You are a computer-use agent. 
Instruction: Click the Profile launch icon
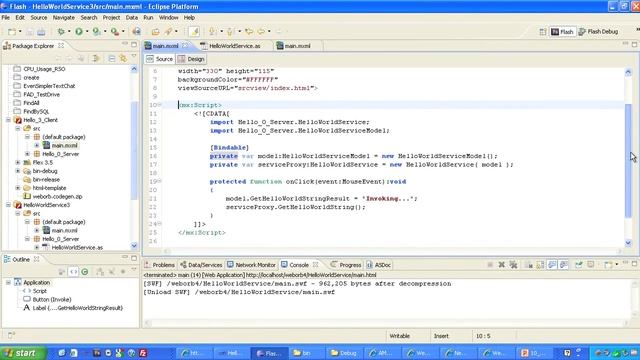(97, 31)
